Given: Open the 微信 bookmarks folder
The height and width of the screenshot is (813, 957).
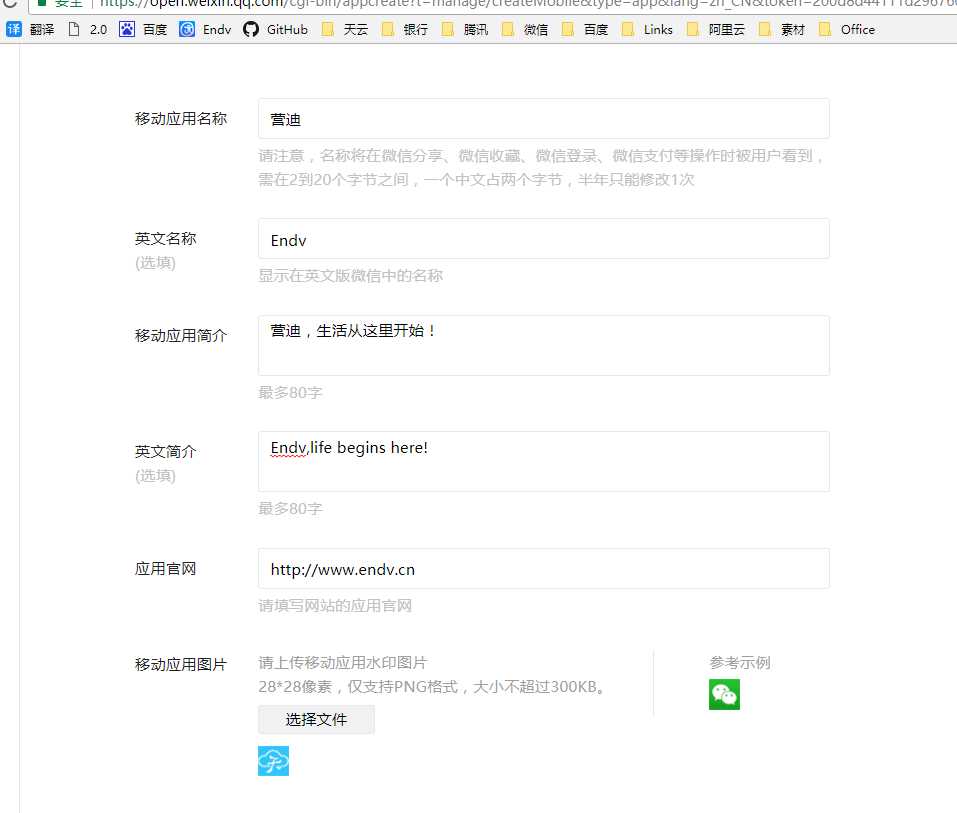Looking at the screenshot, I should [x=525, y=29].
